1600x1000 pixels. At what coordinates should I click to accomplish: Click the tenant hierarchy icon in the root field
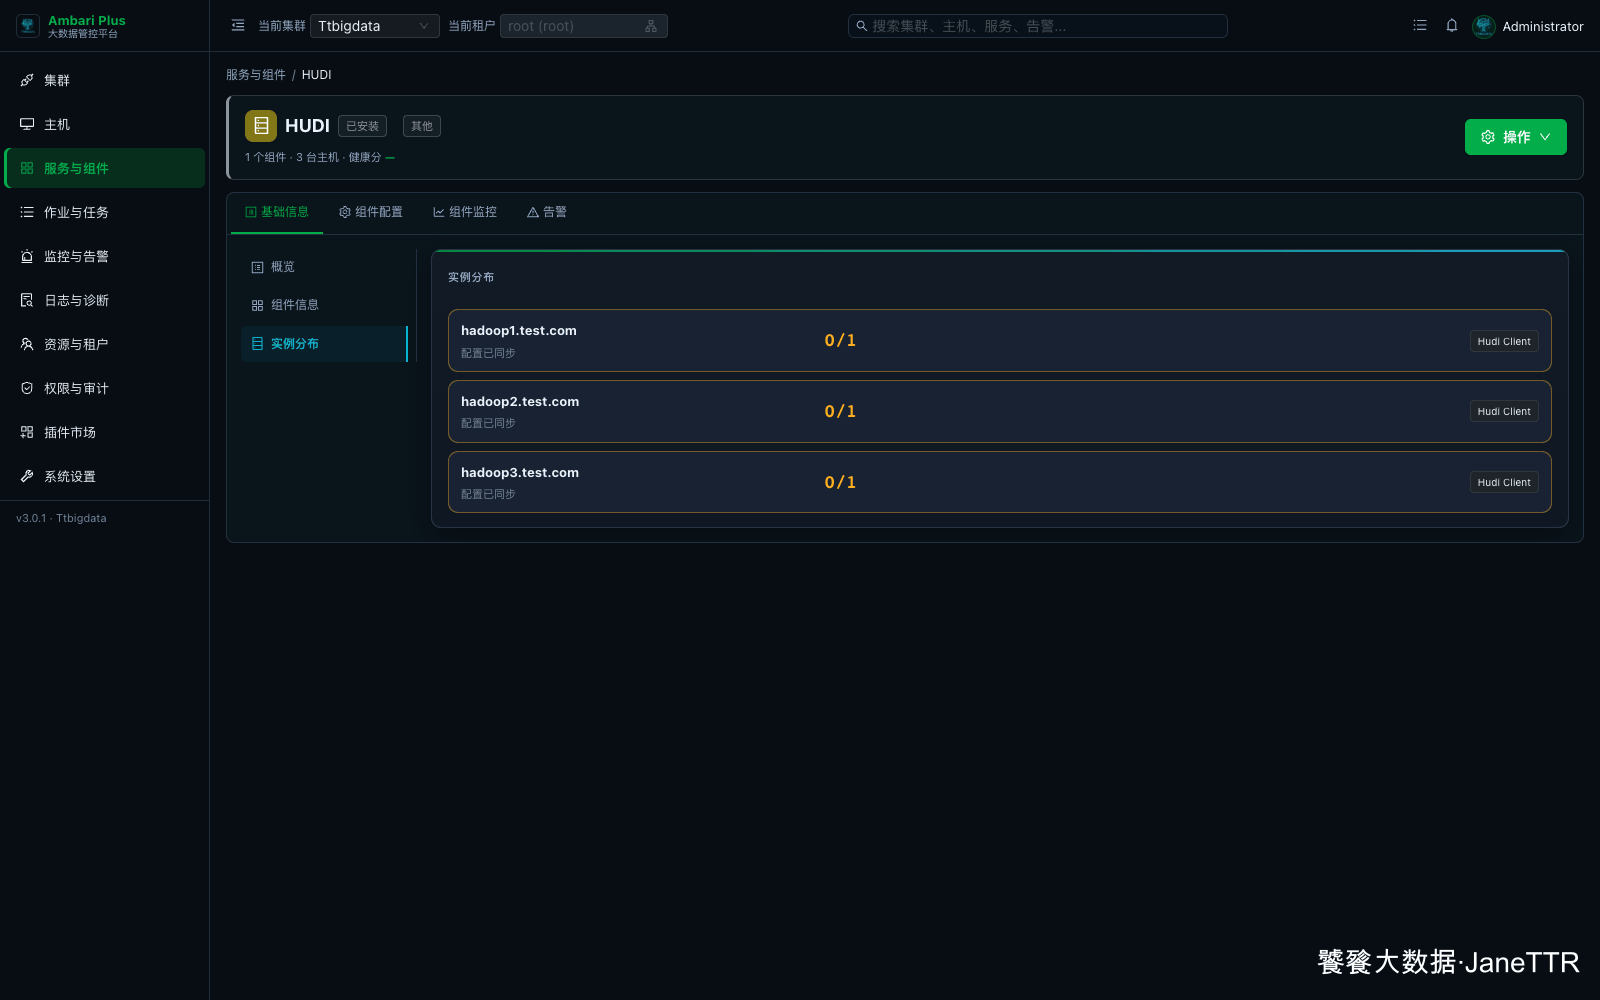pyautogui.click(x=651, y=26)
